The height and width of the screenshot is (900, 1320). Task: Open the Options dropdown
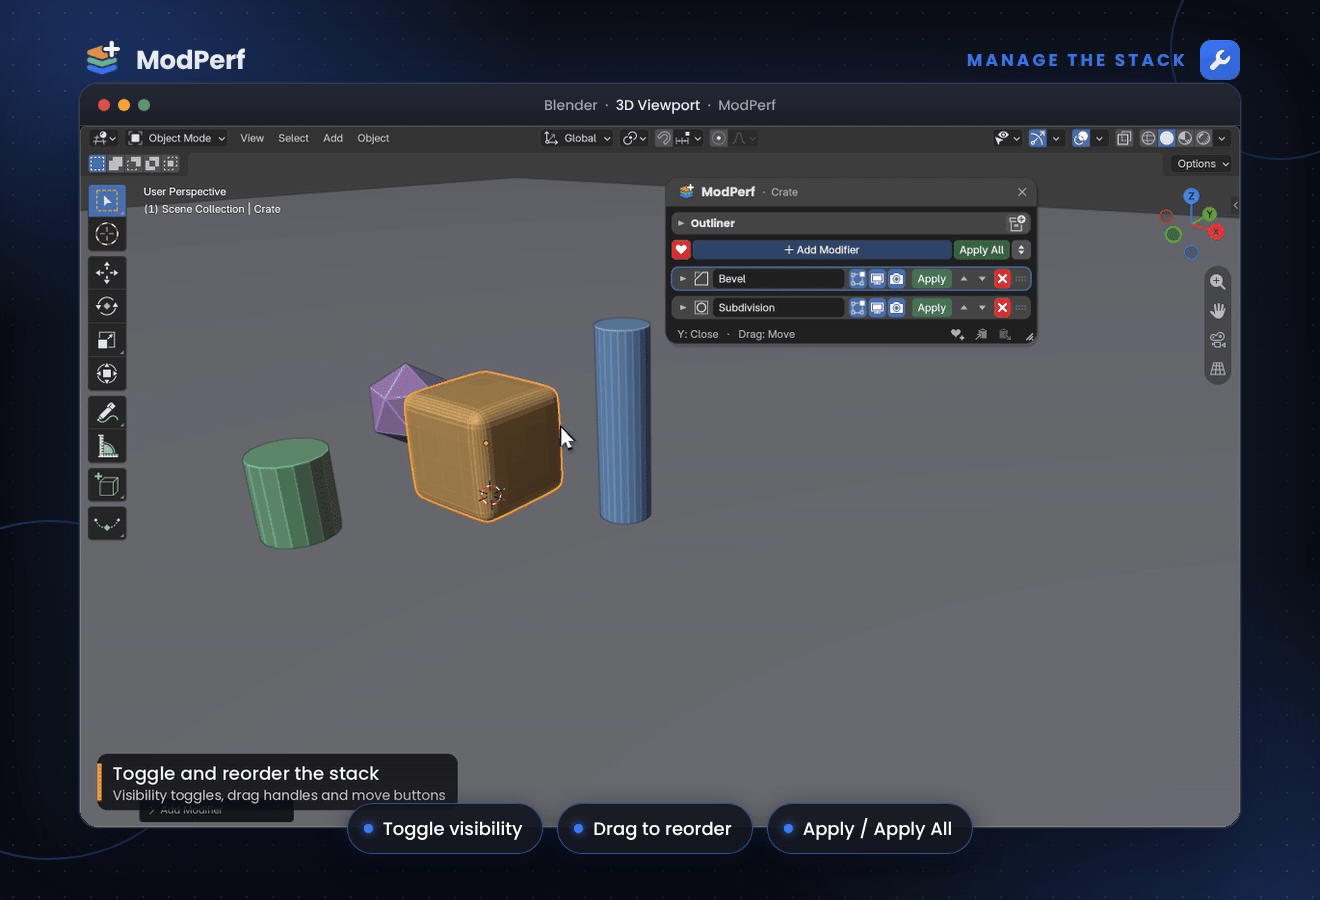click(1202, 164)
